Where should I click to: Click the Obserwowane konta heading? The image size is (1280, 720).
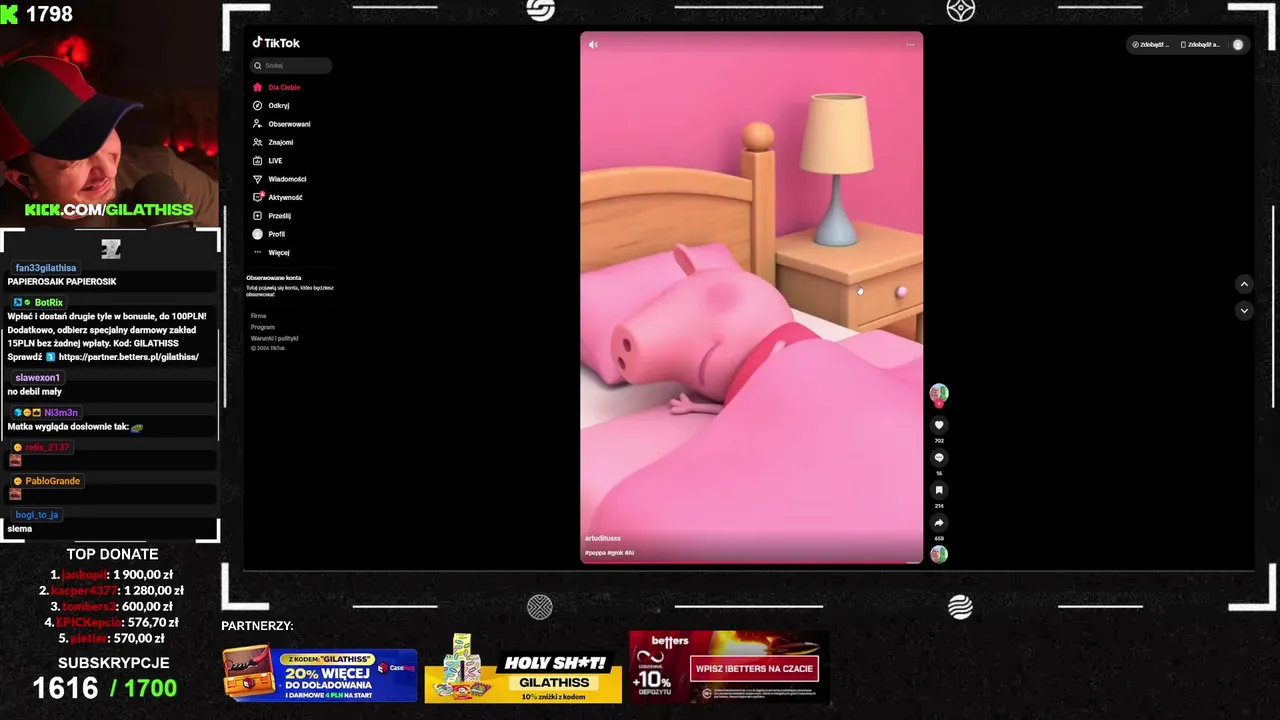[x=274, y=278]
